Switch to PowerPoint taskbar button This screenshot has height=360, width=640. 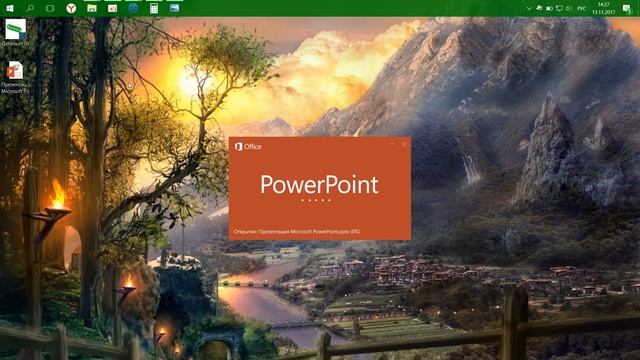tap(112, 8)
